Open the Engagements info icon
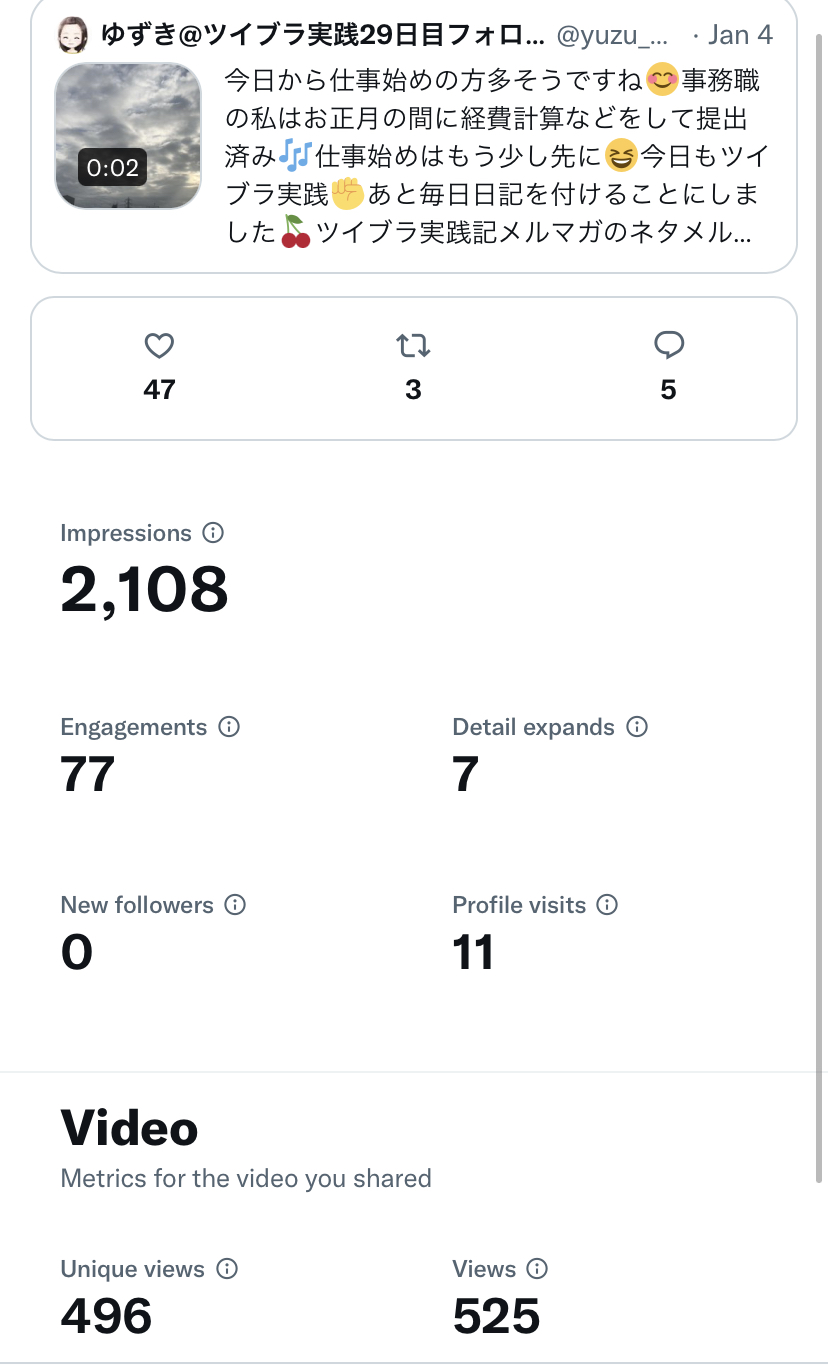This screenshot has width=828, height=1371. [x=229, y=727]
